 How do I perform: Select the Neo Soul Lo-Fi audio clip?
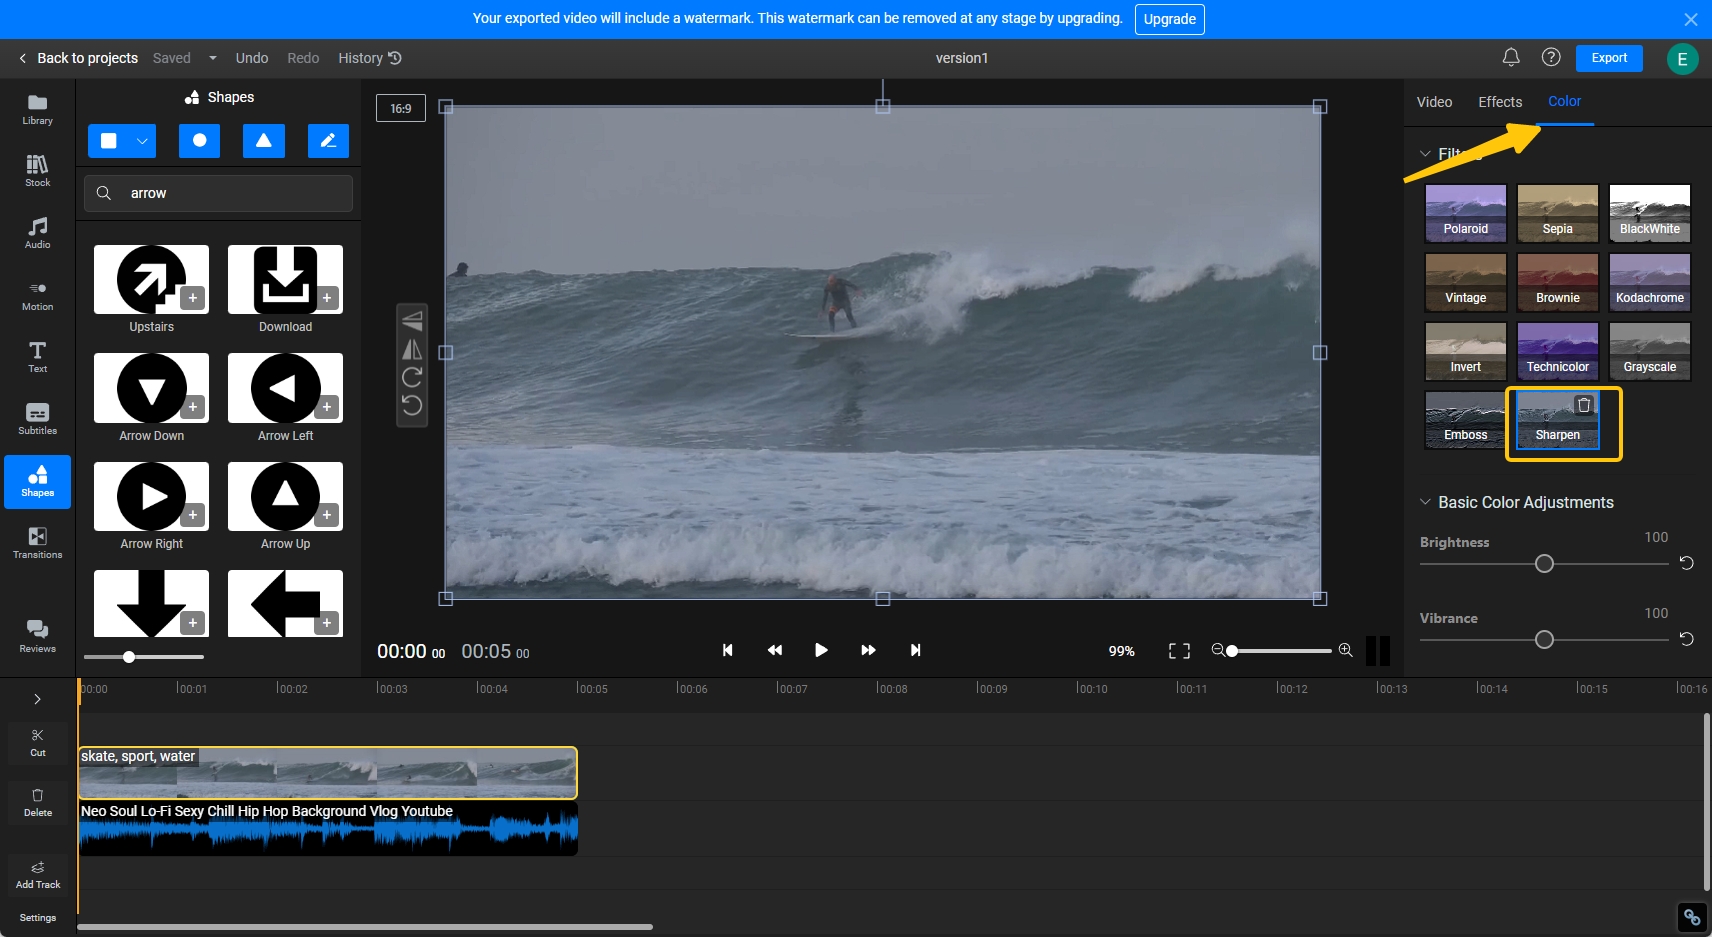(x=328, y=829)
